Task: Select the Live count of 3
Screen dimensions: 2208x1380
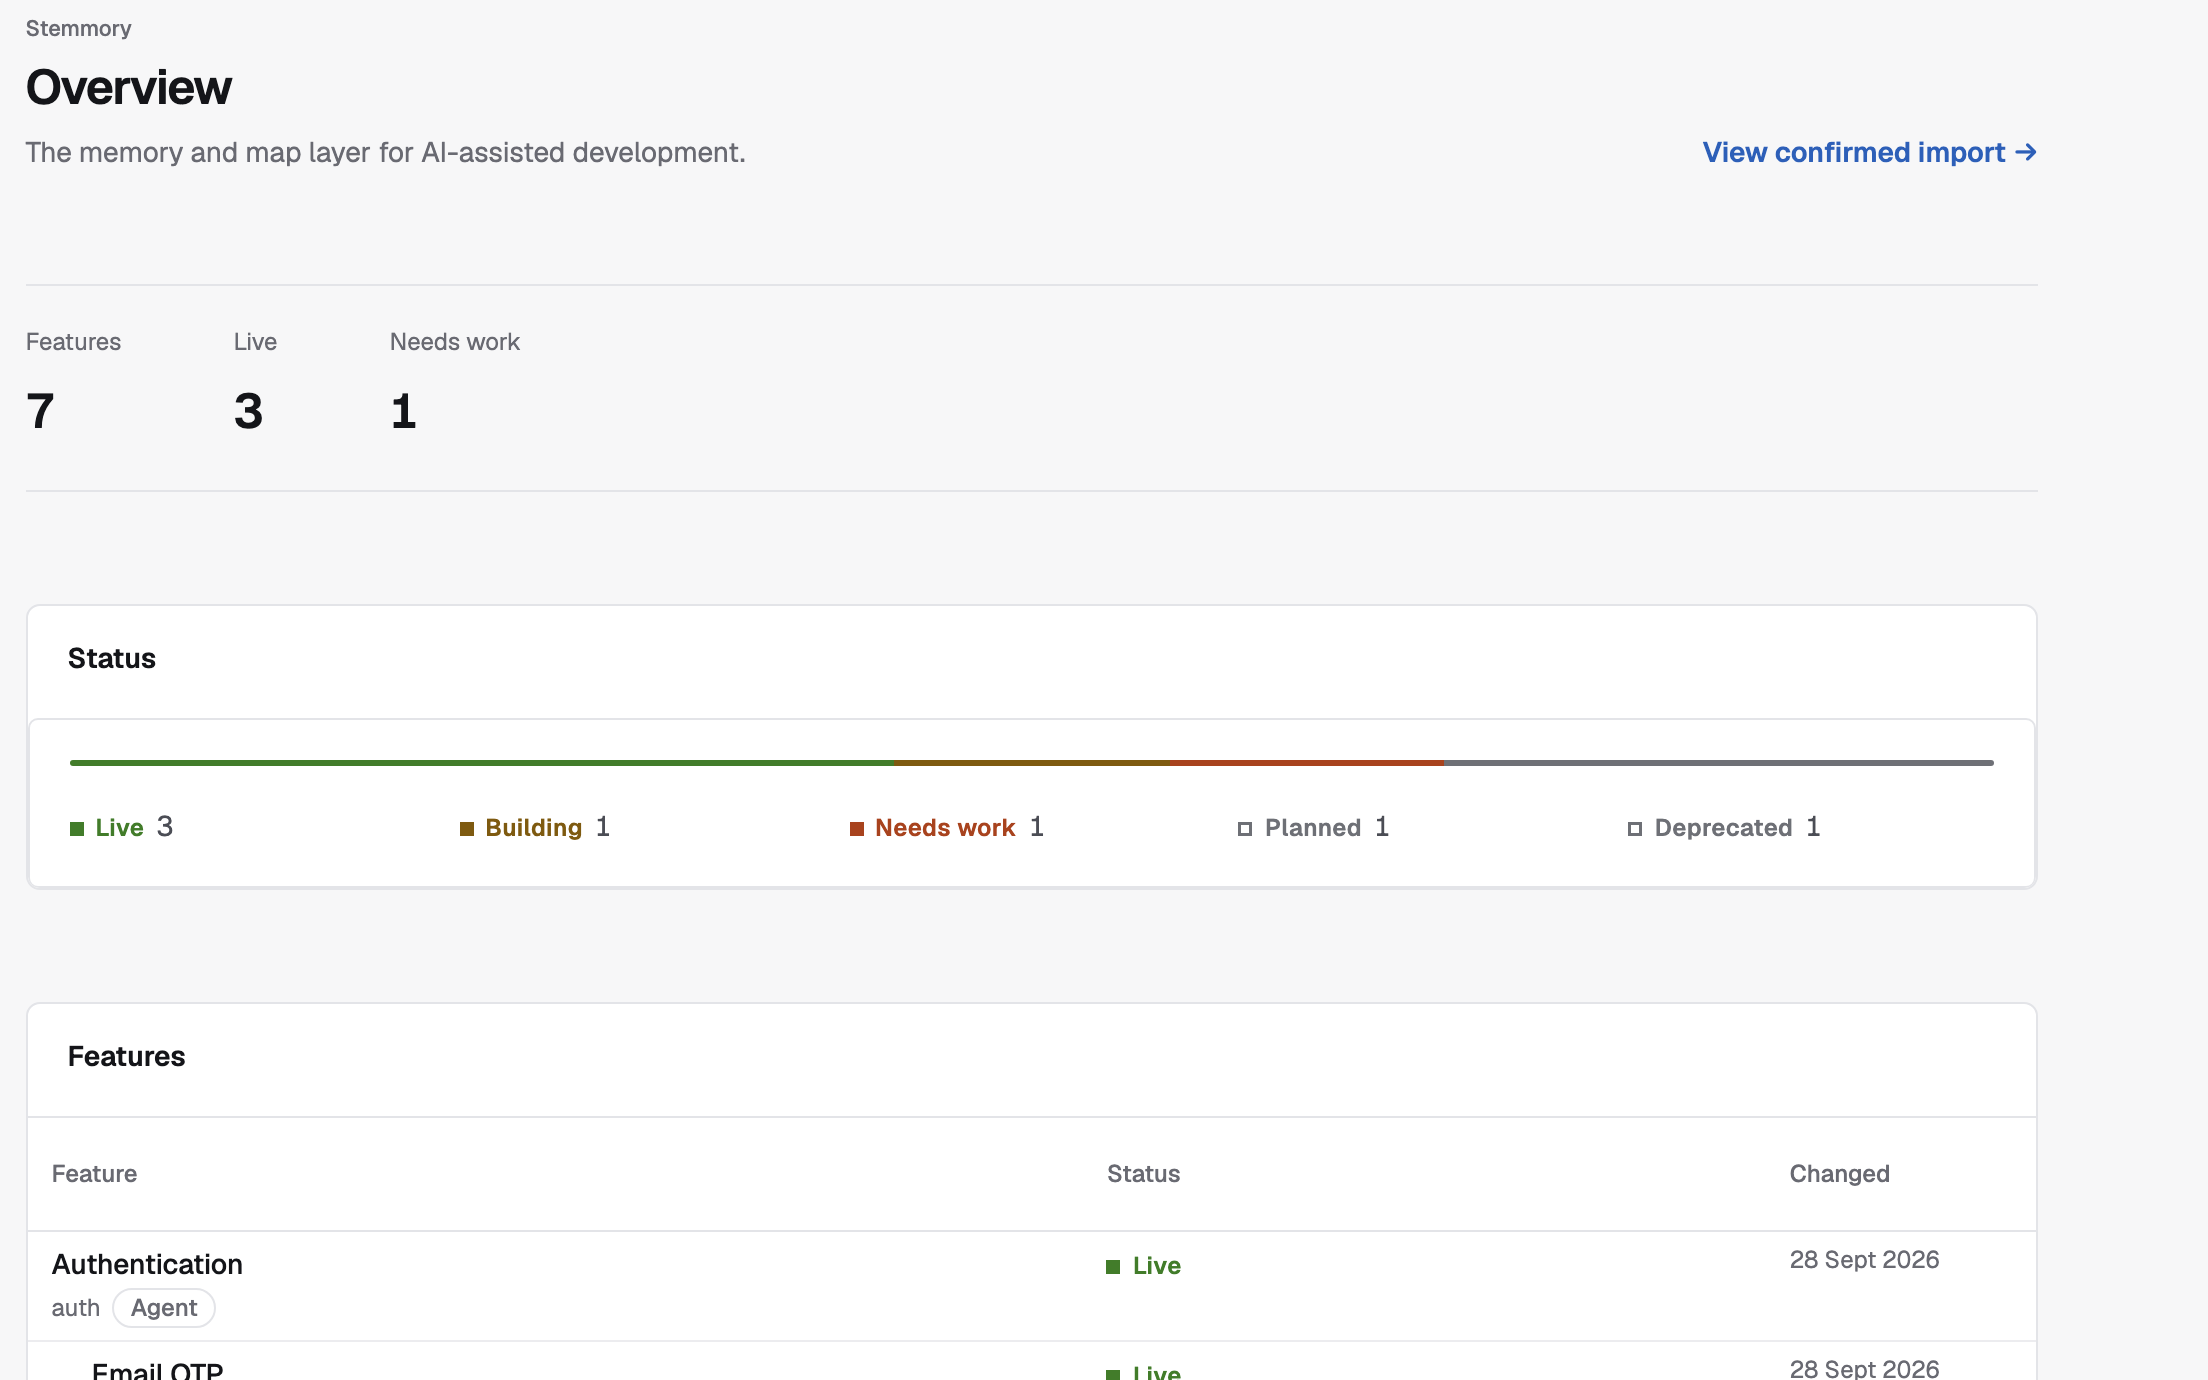Action: point(248,411)
